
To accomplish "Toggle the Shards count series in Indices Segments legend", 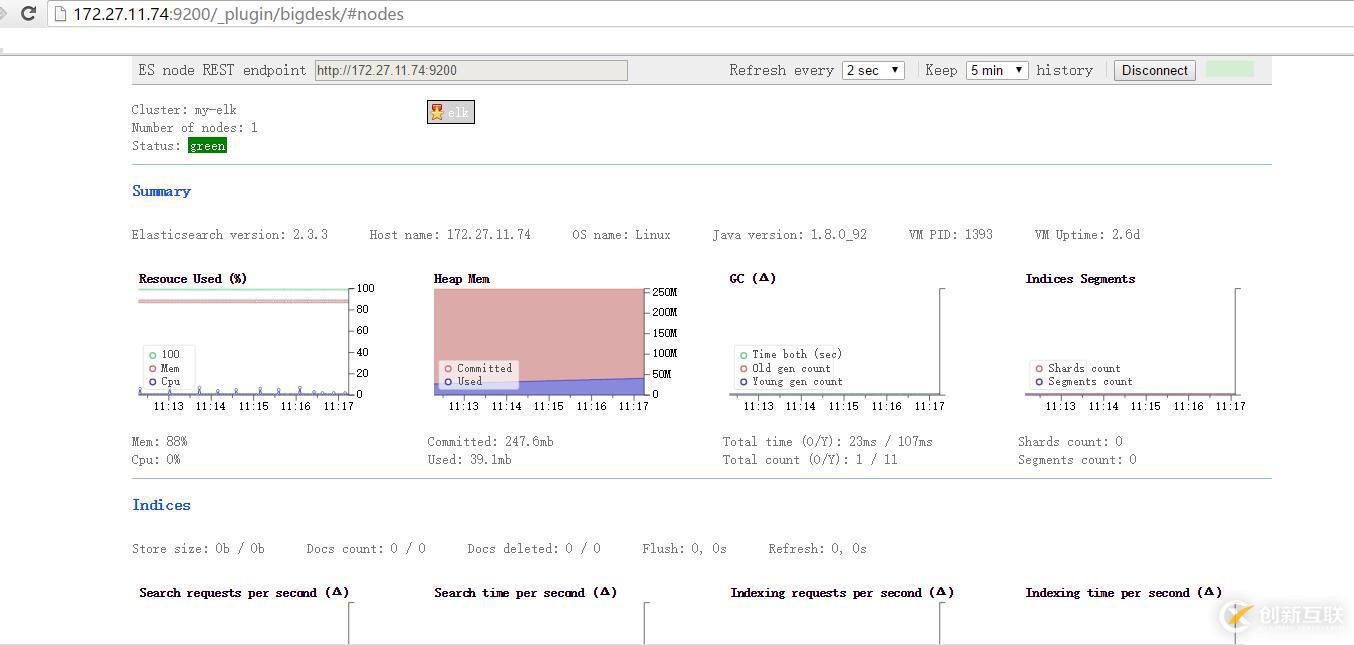I will (1077, 367).
